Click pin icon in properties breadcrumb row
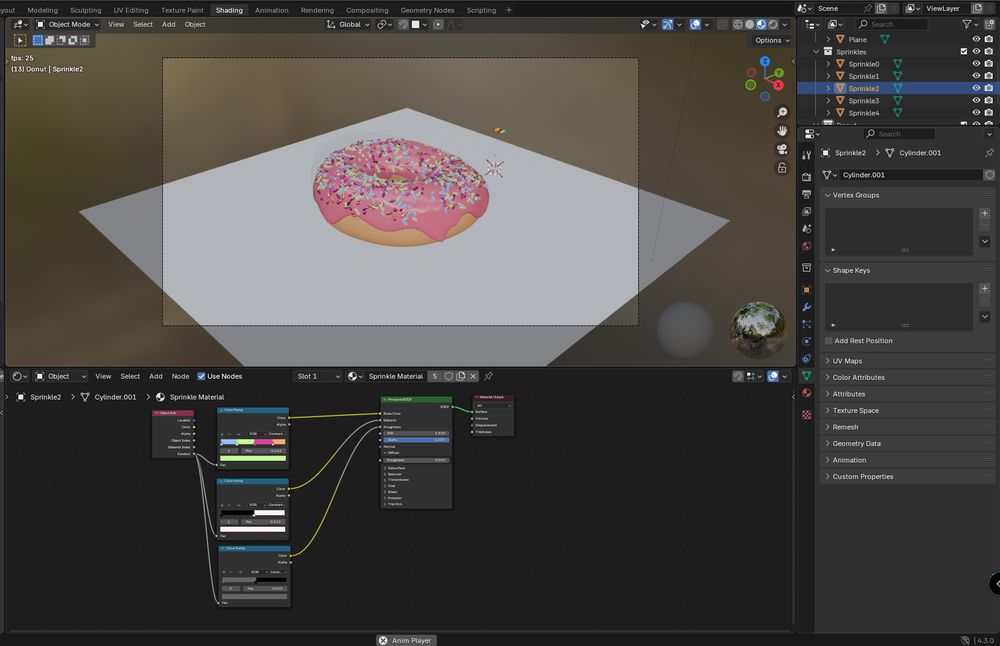1000x646 pixels. 989,153
